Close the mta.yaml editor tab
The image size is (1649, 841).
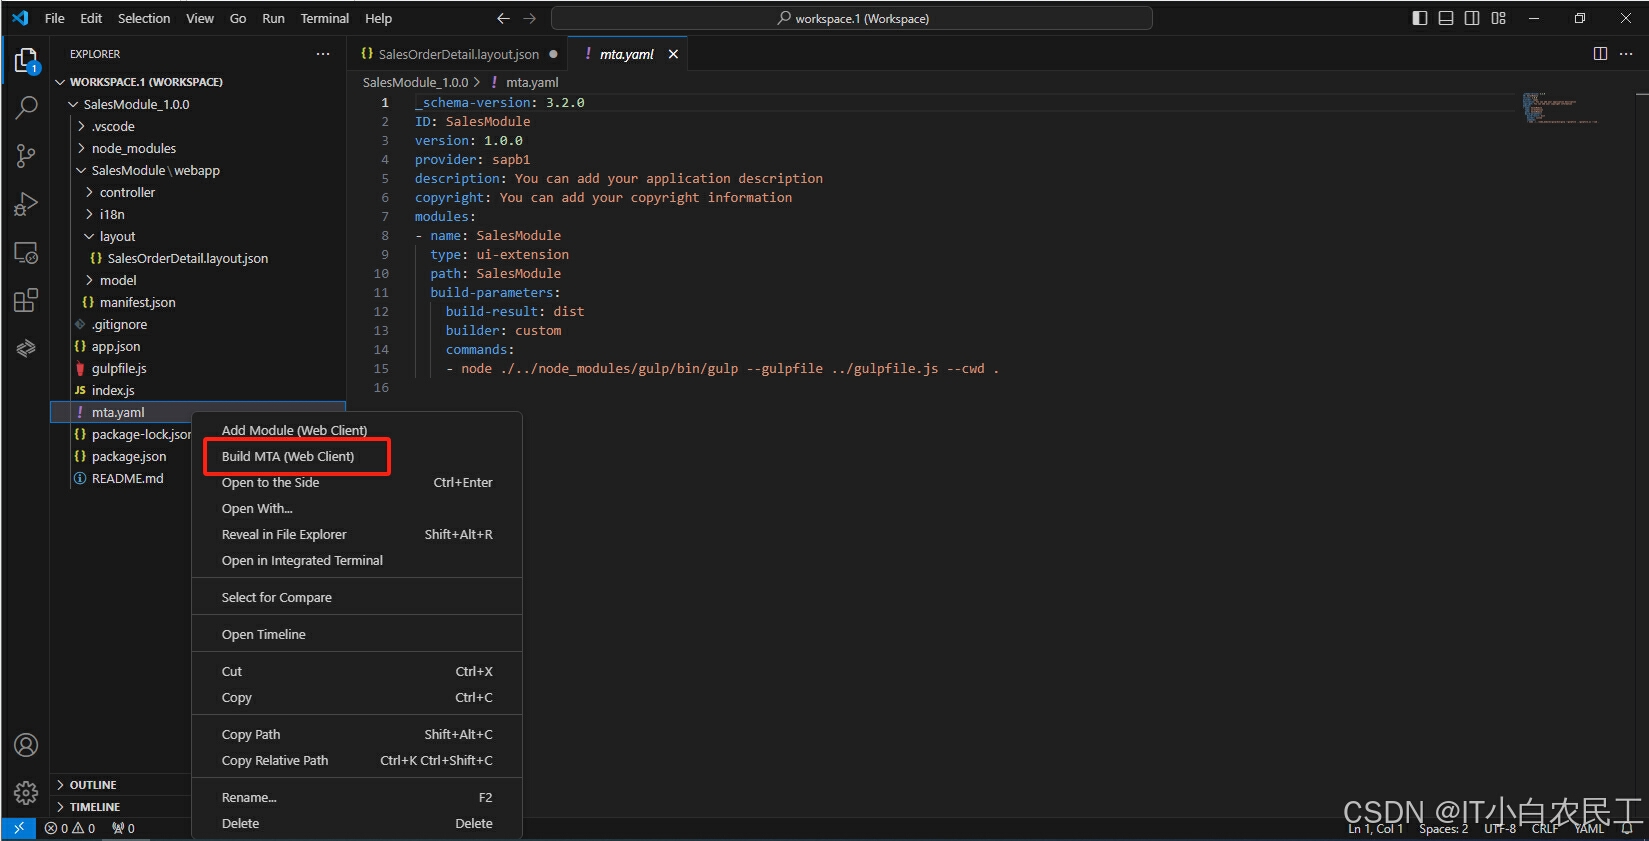[x=673, y=54]
